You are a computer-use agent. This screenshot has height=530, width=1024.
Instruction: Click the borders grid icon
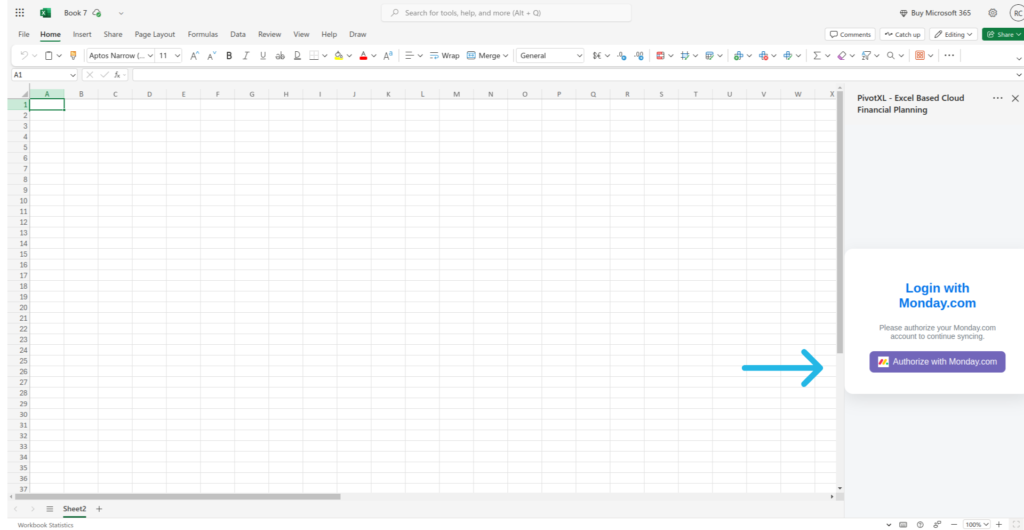(x=314, y=56)
